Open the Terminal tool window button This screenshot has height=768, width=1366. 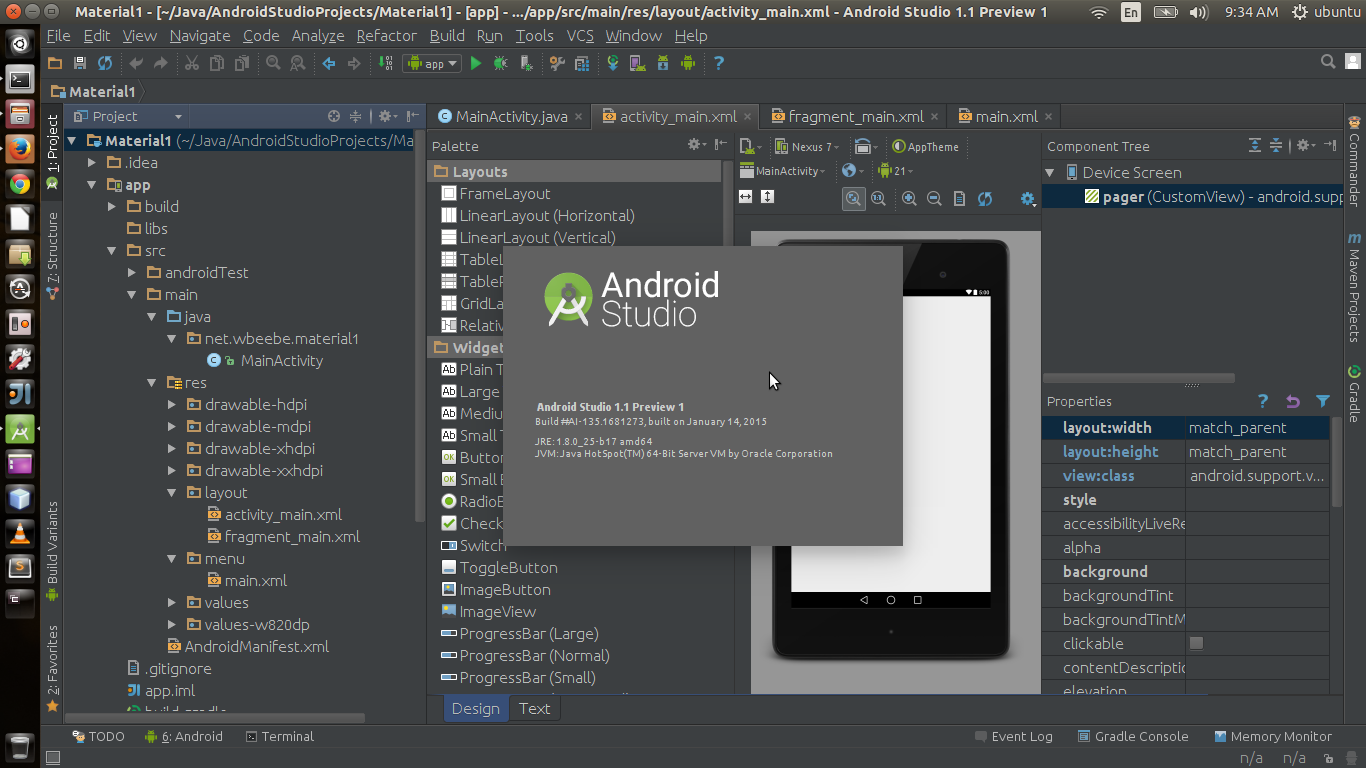click(x=279, y=736)
